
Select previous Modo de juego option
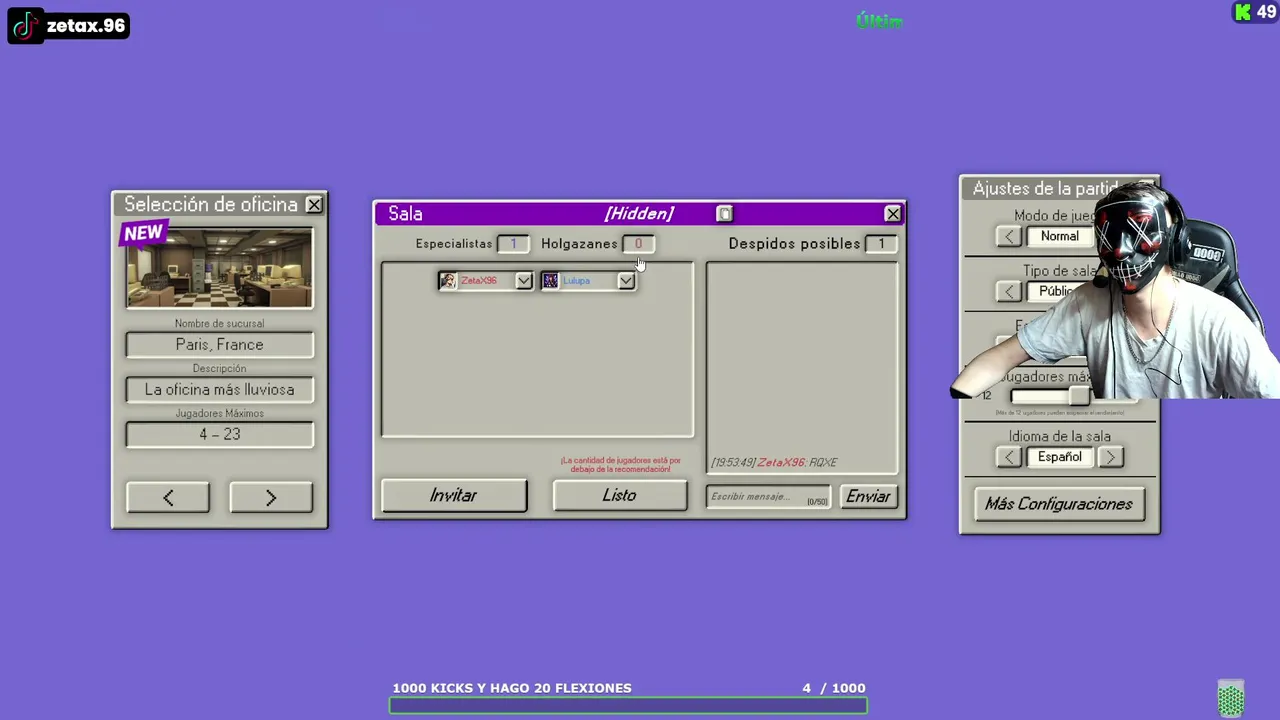[1009, 237]
